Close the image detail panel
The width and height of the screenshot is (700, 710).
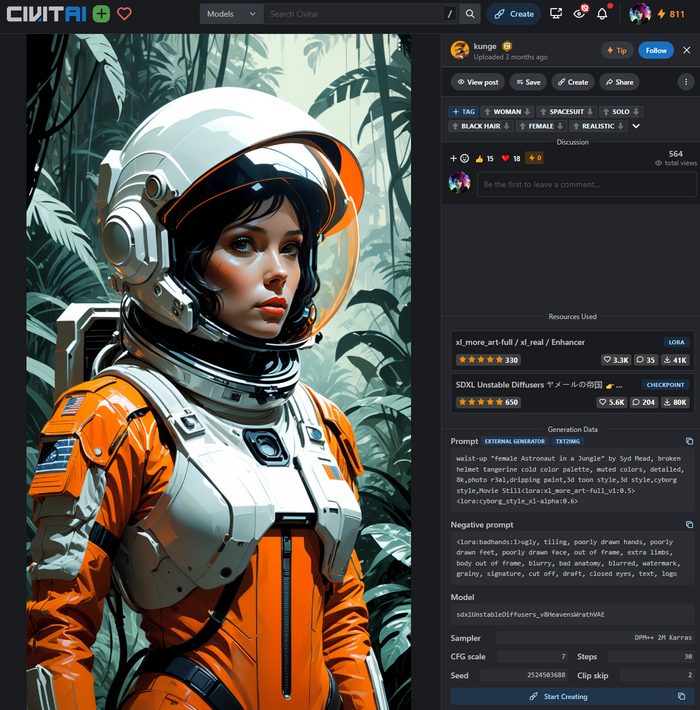click(x=686, y=50)
